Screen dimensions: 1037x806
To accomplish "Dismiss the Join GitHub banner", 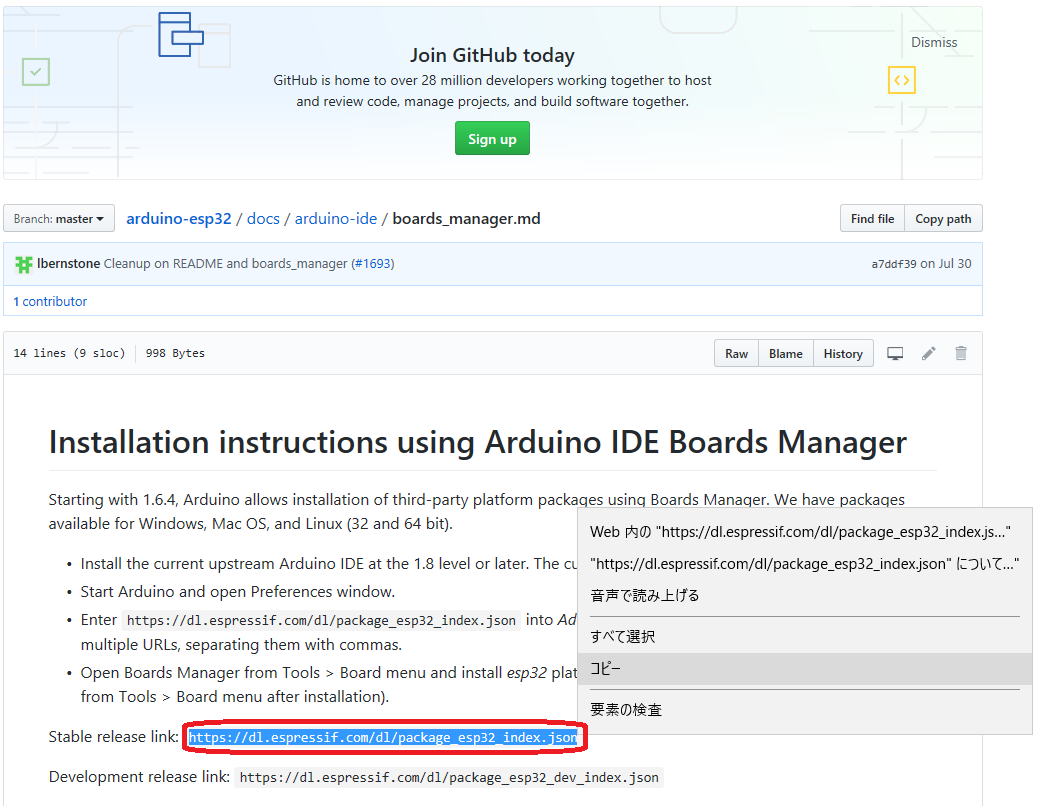I will tap(934, 42).
